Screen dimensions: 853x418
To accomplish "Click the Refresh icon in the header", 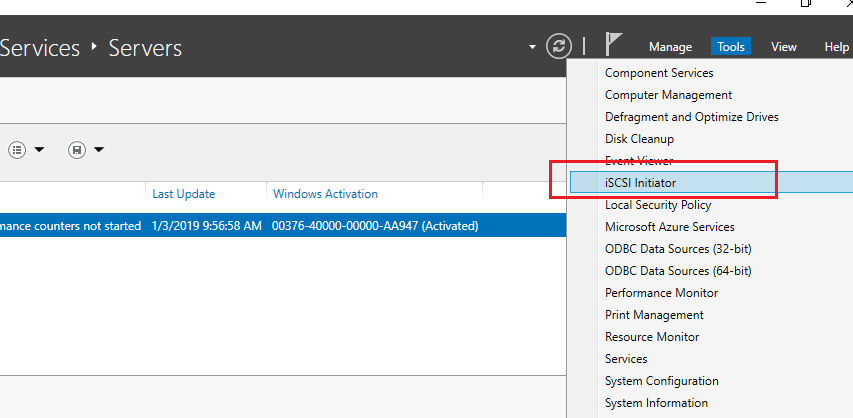I will [x=558, y=46].
